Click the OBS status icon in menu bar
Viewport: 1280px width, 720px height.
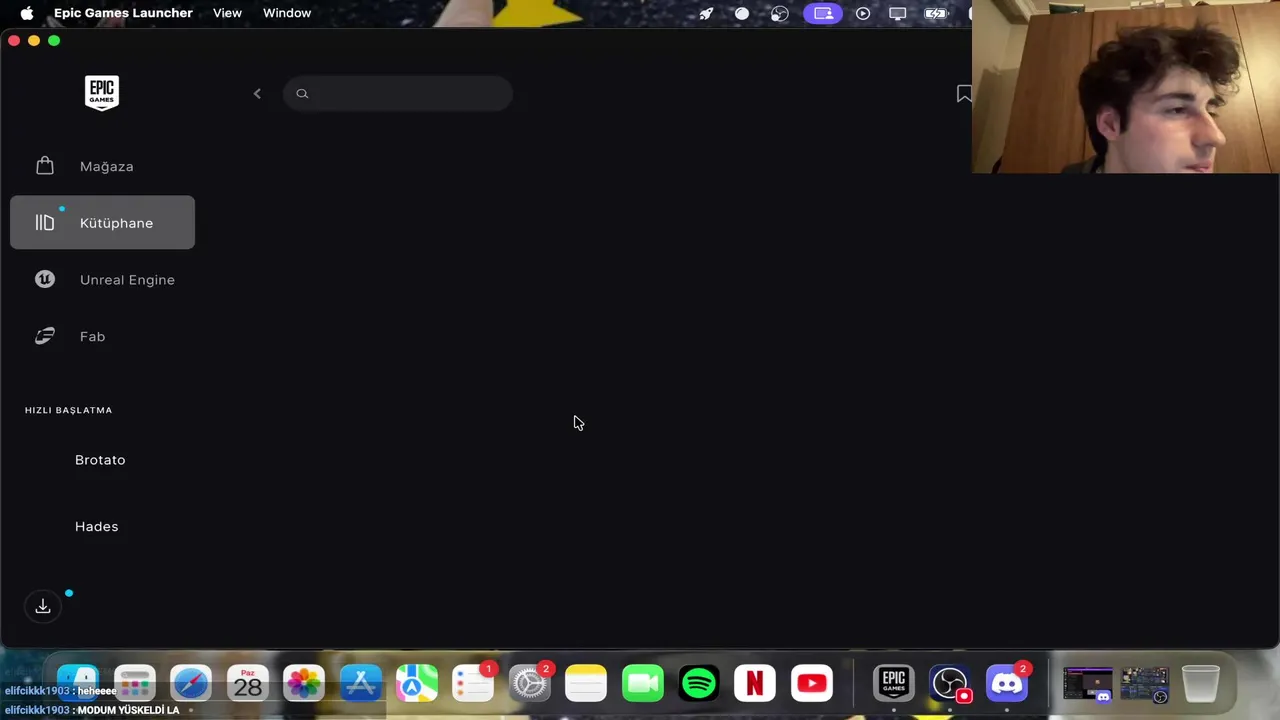[x=780, y=13]
